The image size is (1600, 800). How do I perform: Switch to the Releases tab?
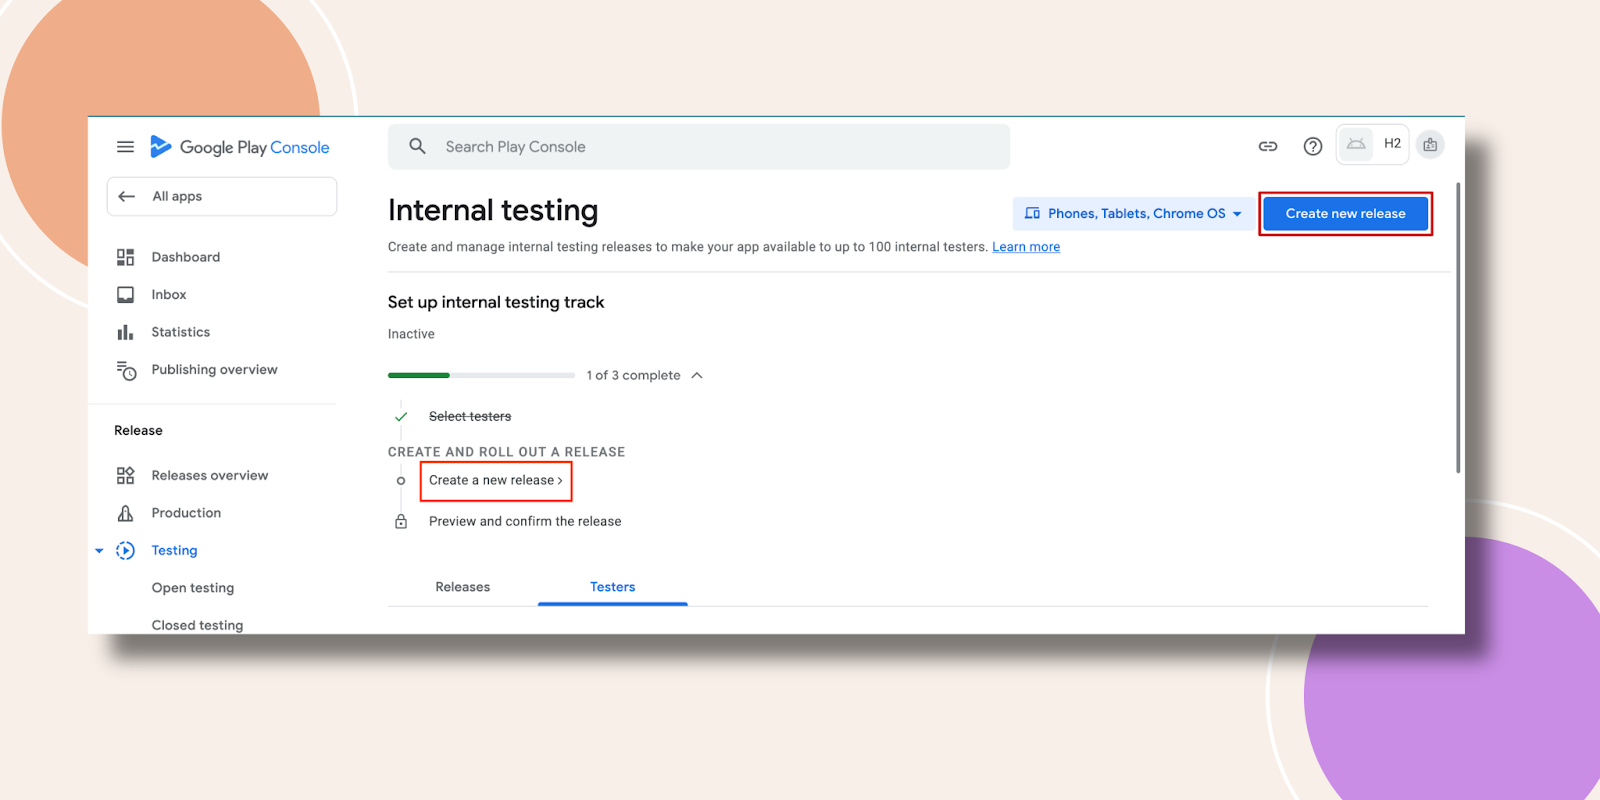point(463,587)
